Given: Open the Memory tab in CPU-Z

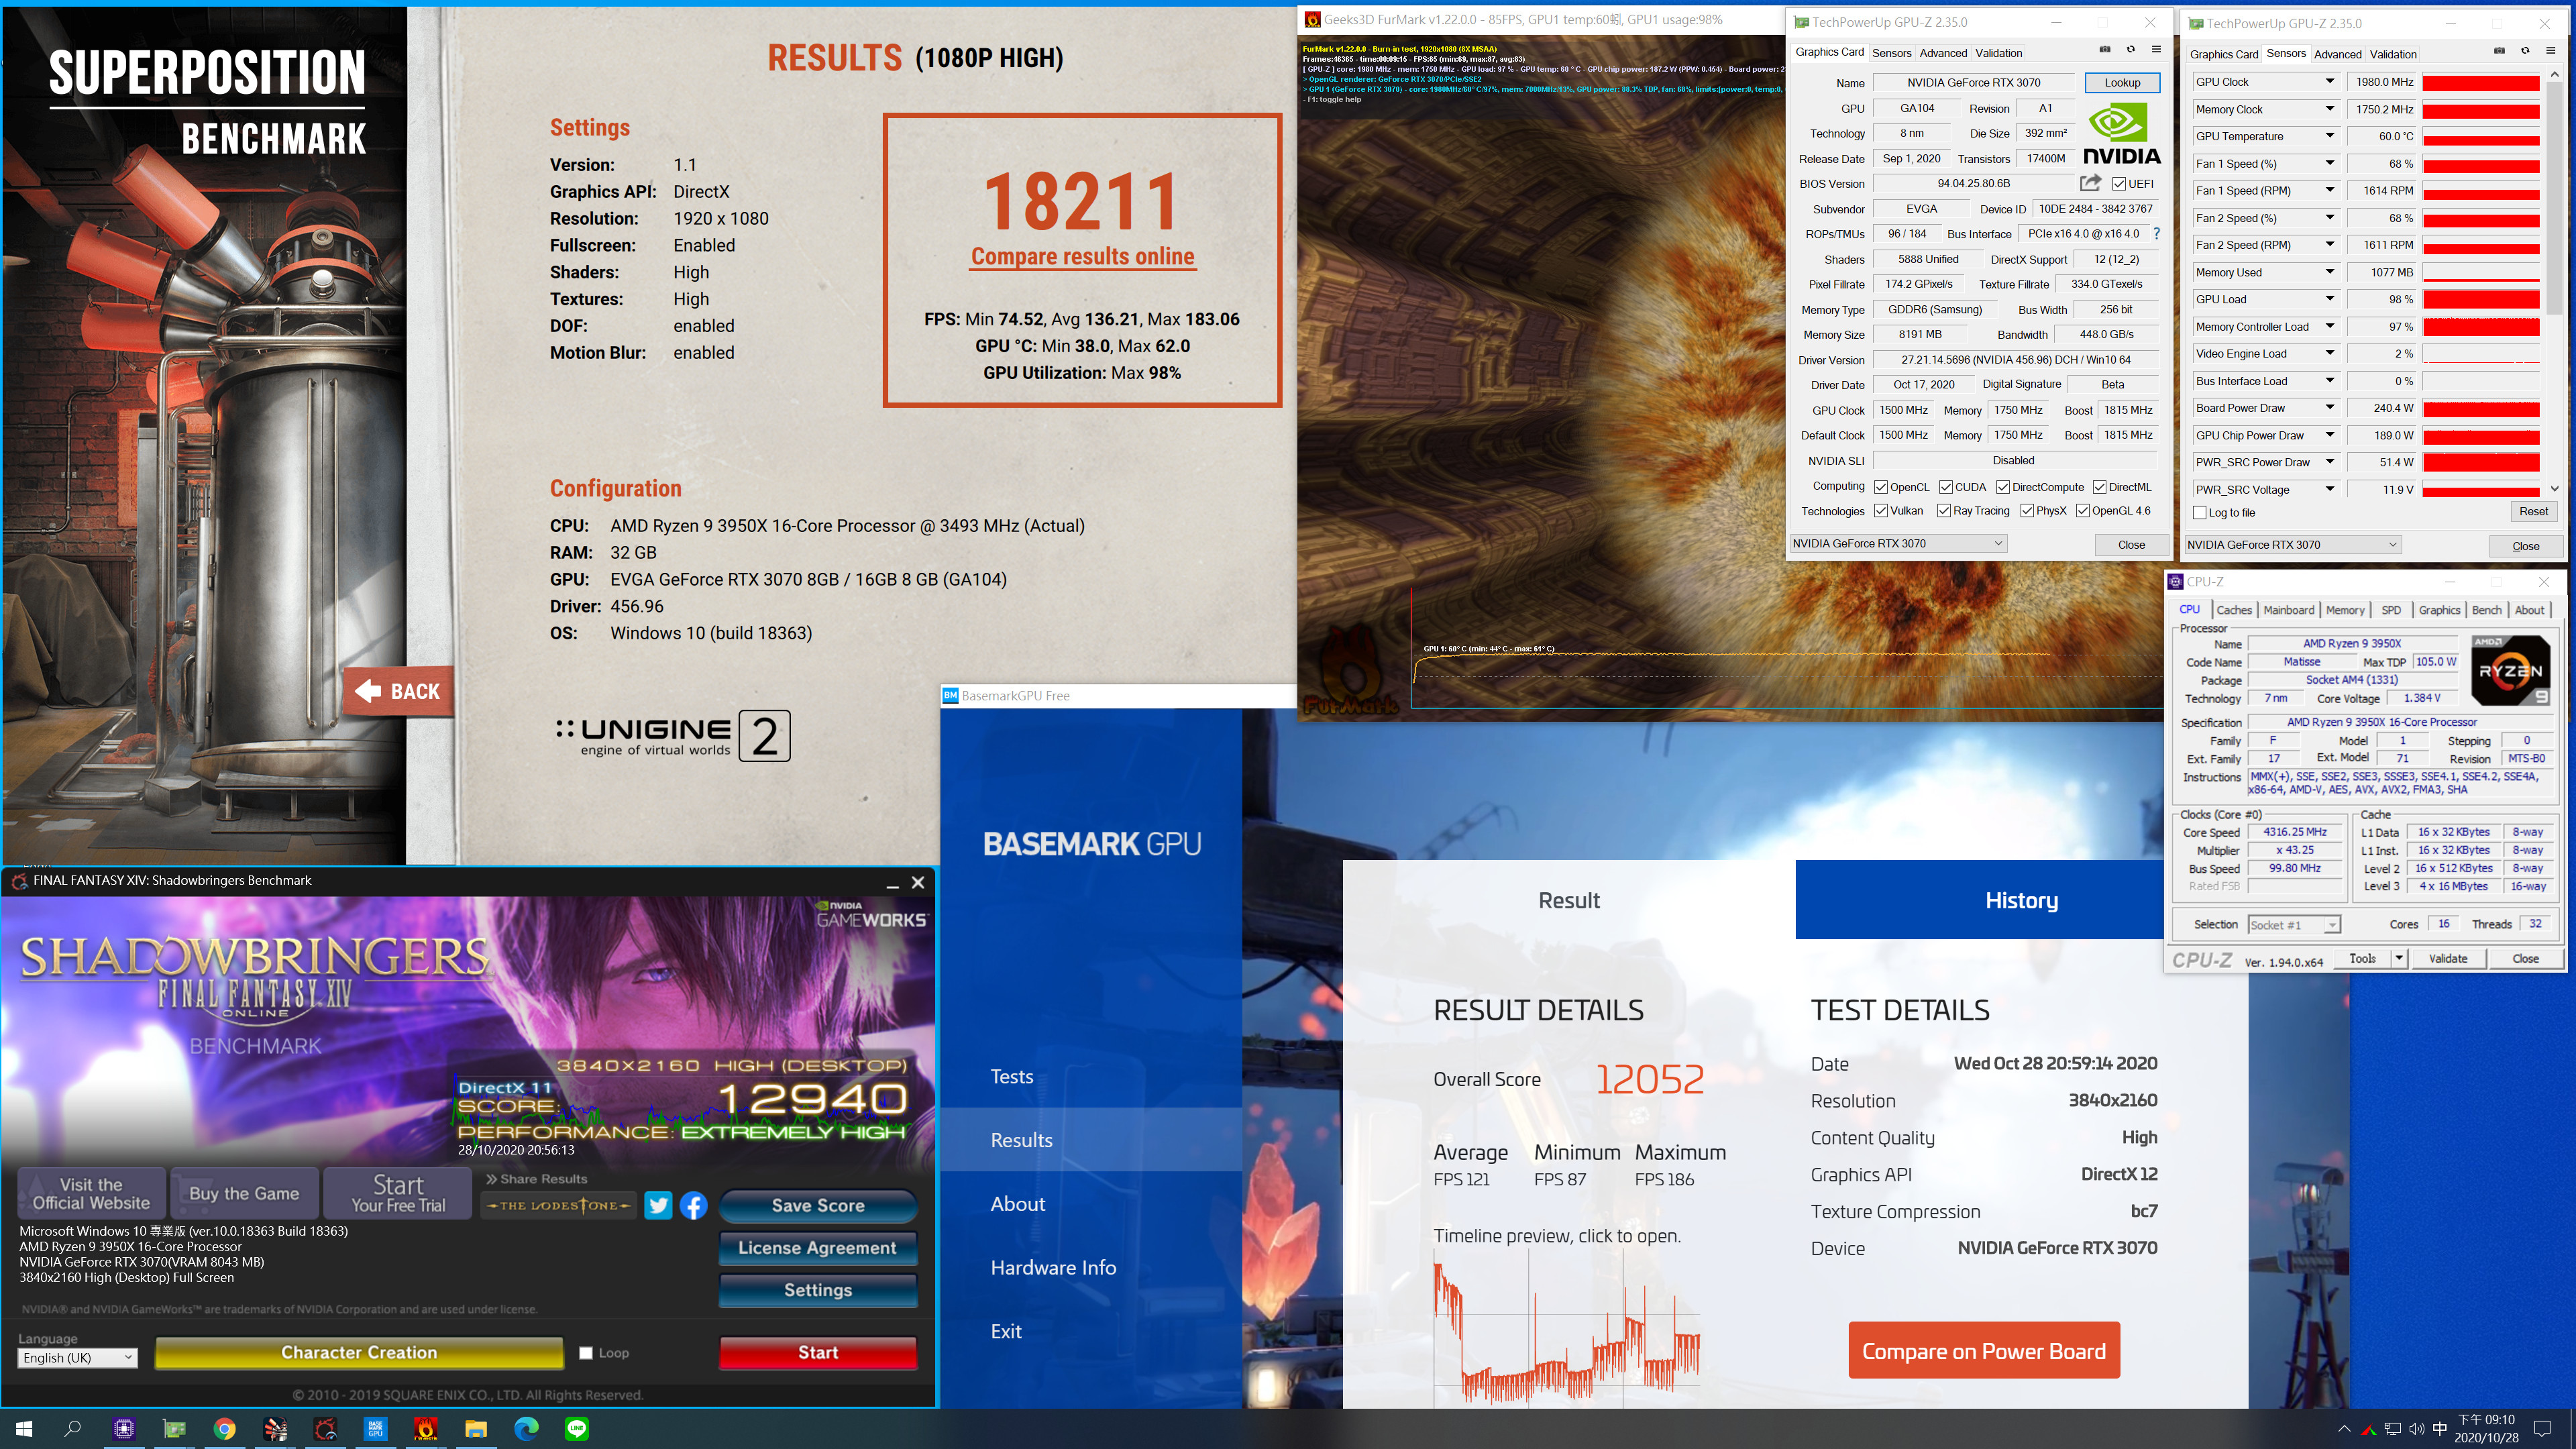Looking at the screenshot, I should [x=2345, y=610].
